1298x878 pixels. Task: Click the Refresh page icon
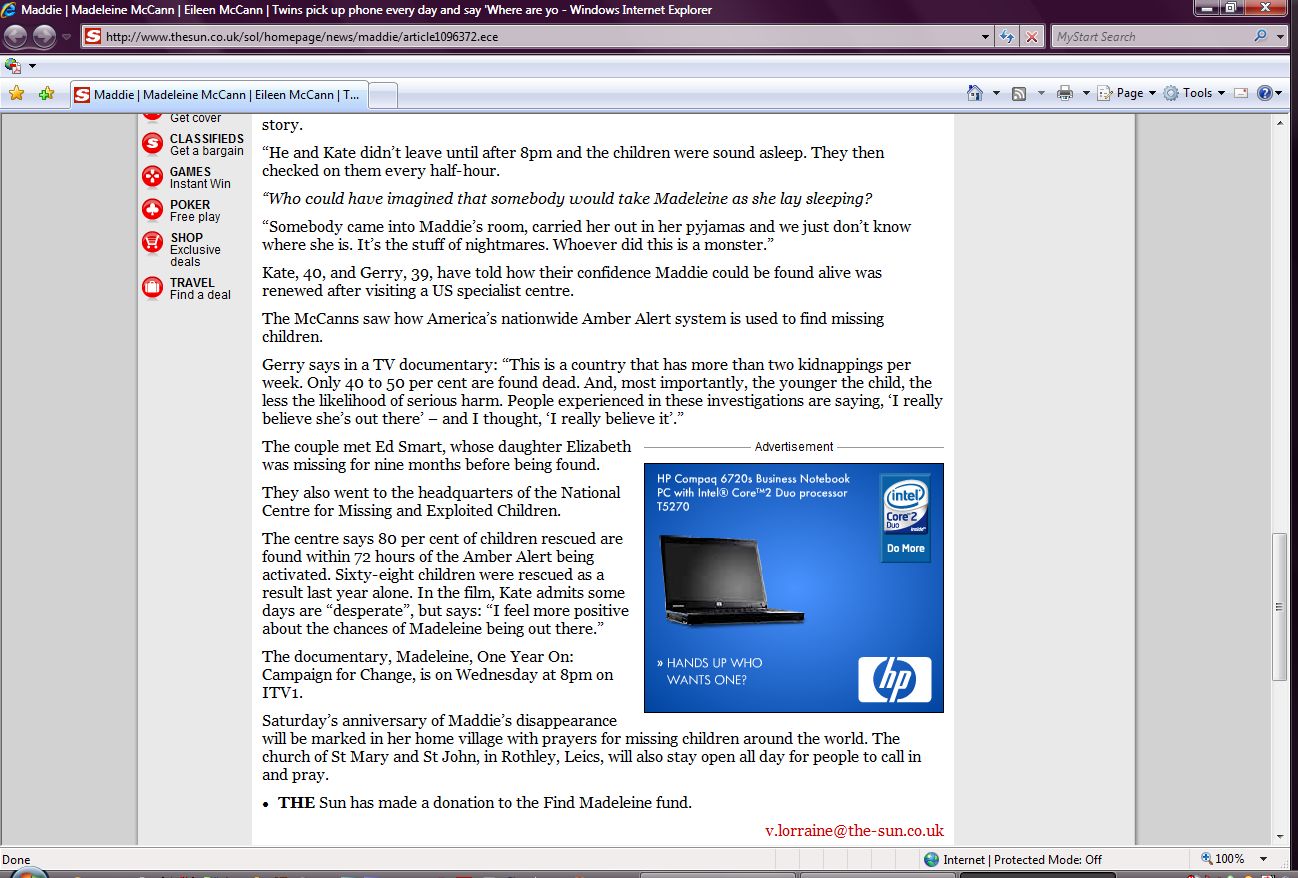coord(1008,37)
